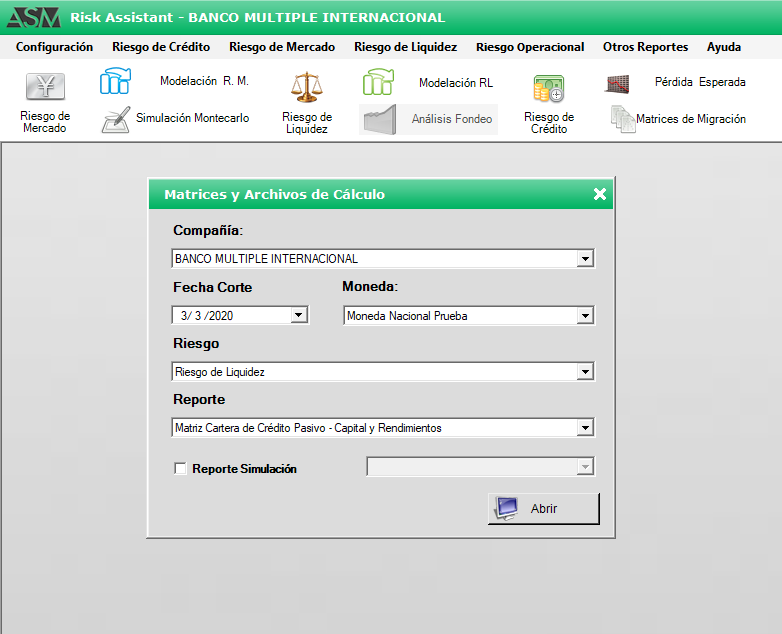This screenshot has height=634, width=782.
Task: Open the Otros Reportes menu
Action: coord(645,47)
